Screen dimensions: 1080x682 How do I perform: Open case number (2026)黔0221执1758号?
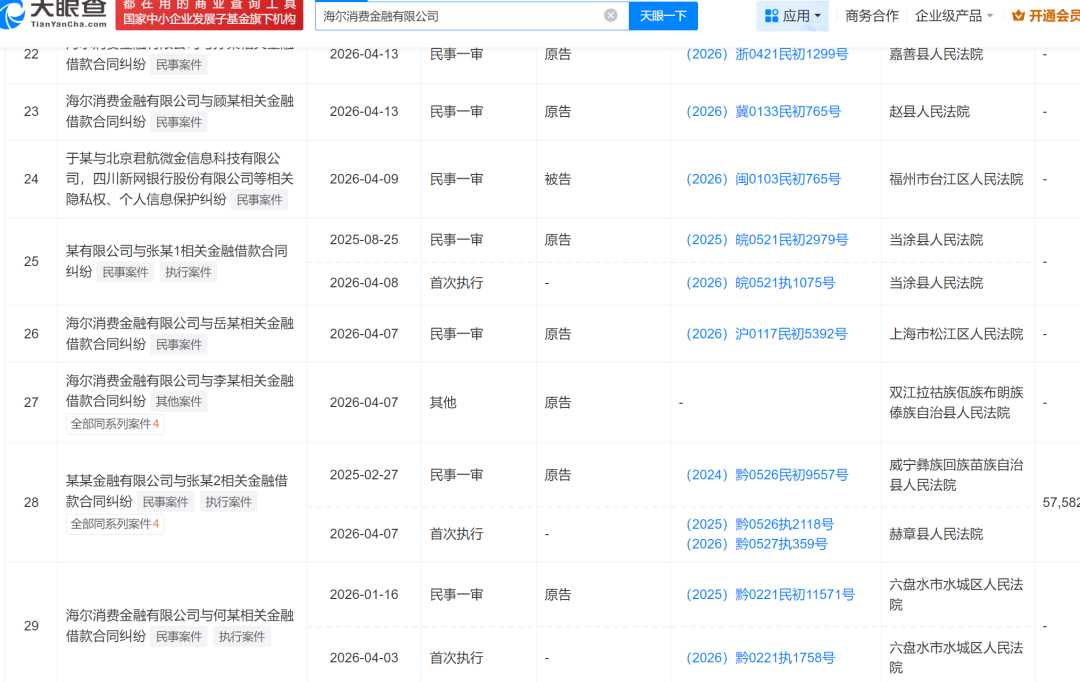[x=760, y=658]
